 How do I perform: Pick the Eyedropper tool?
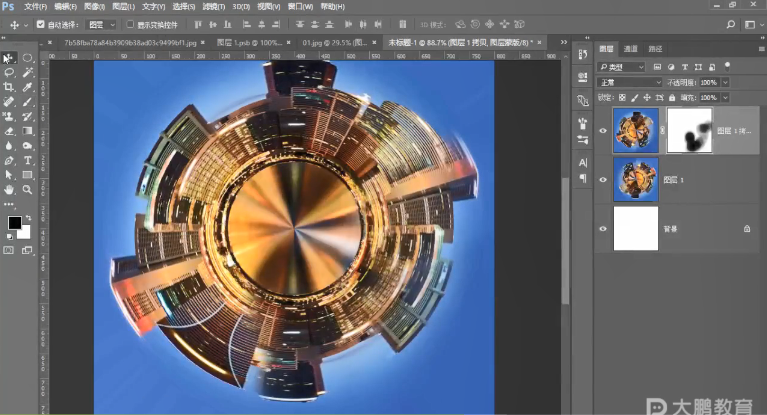27,87
